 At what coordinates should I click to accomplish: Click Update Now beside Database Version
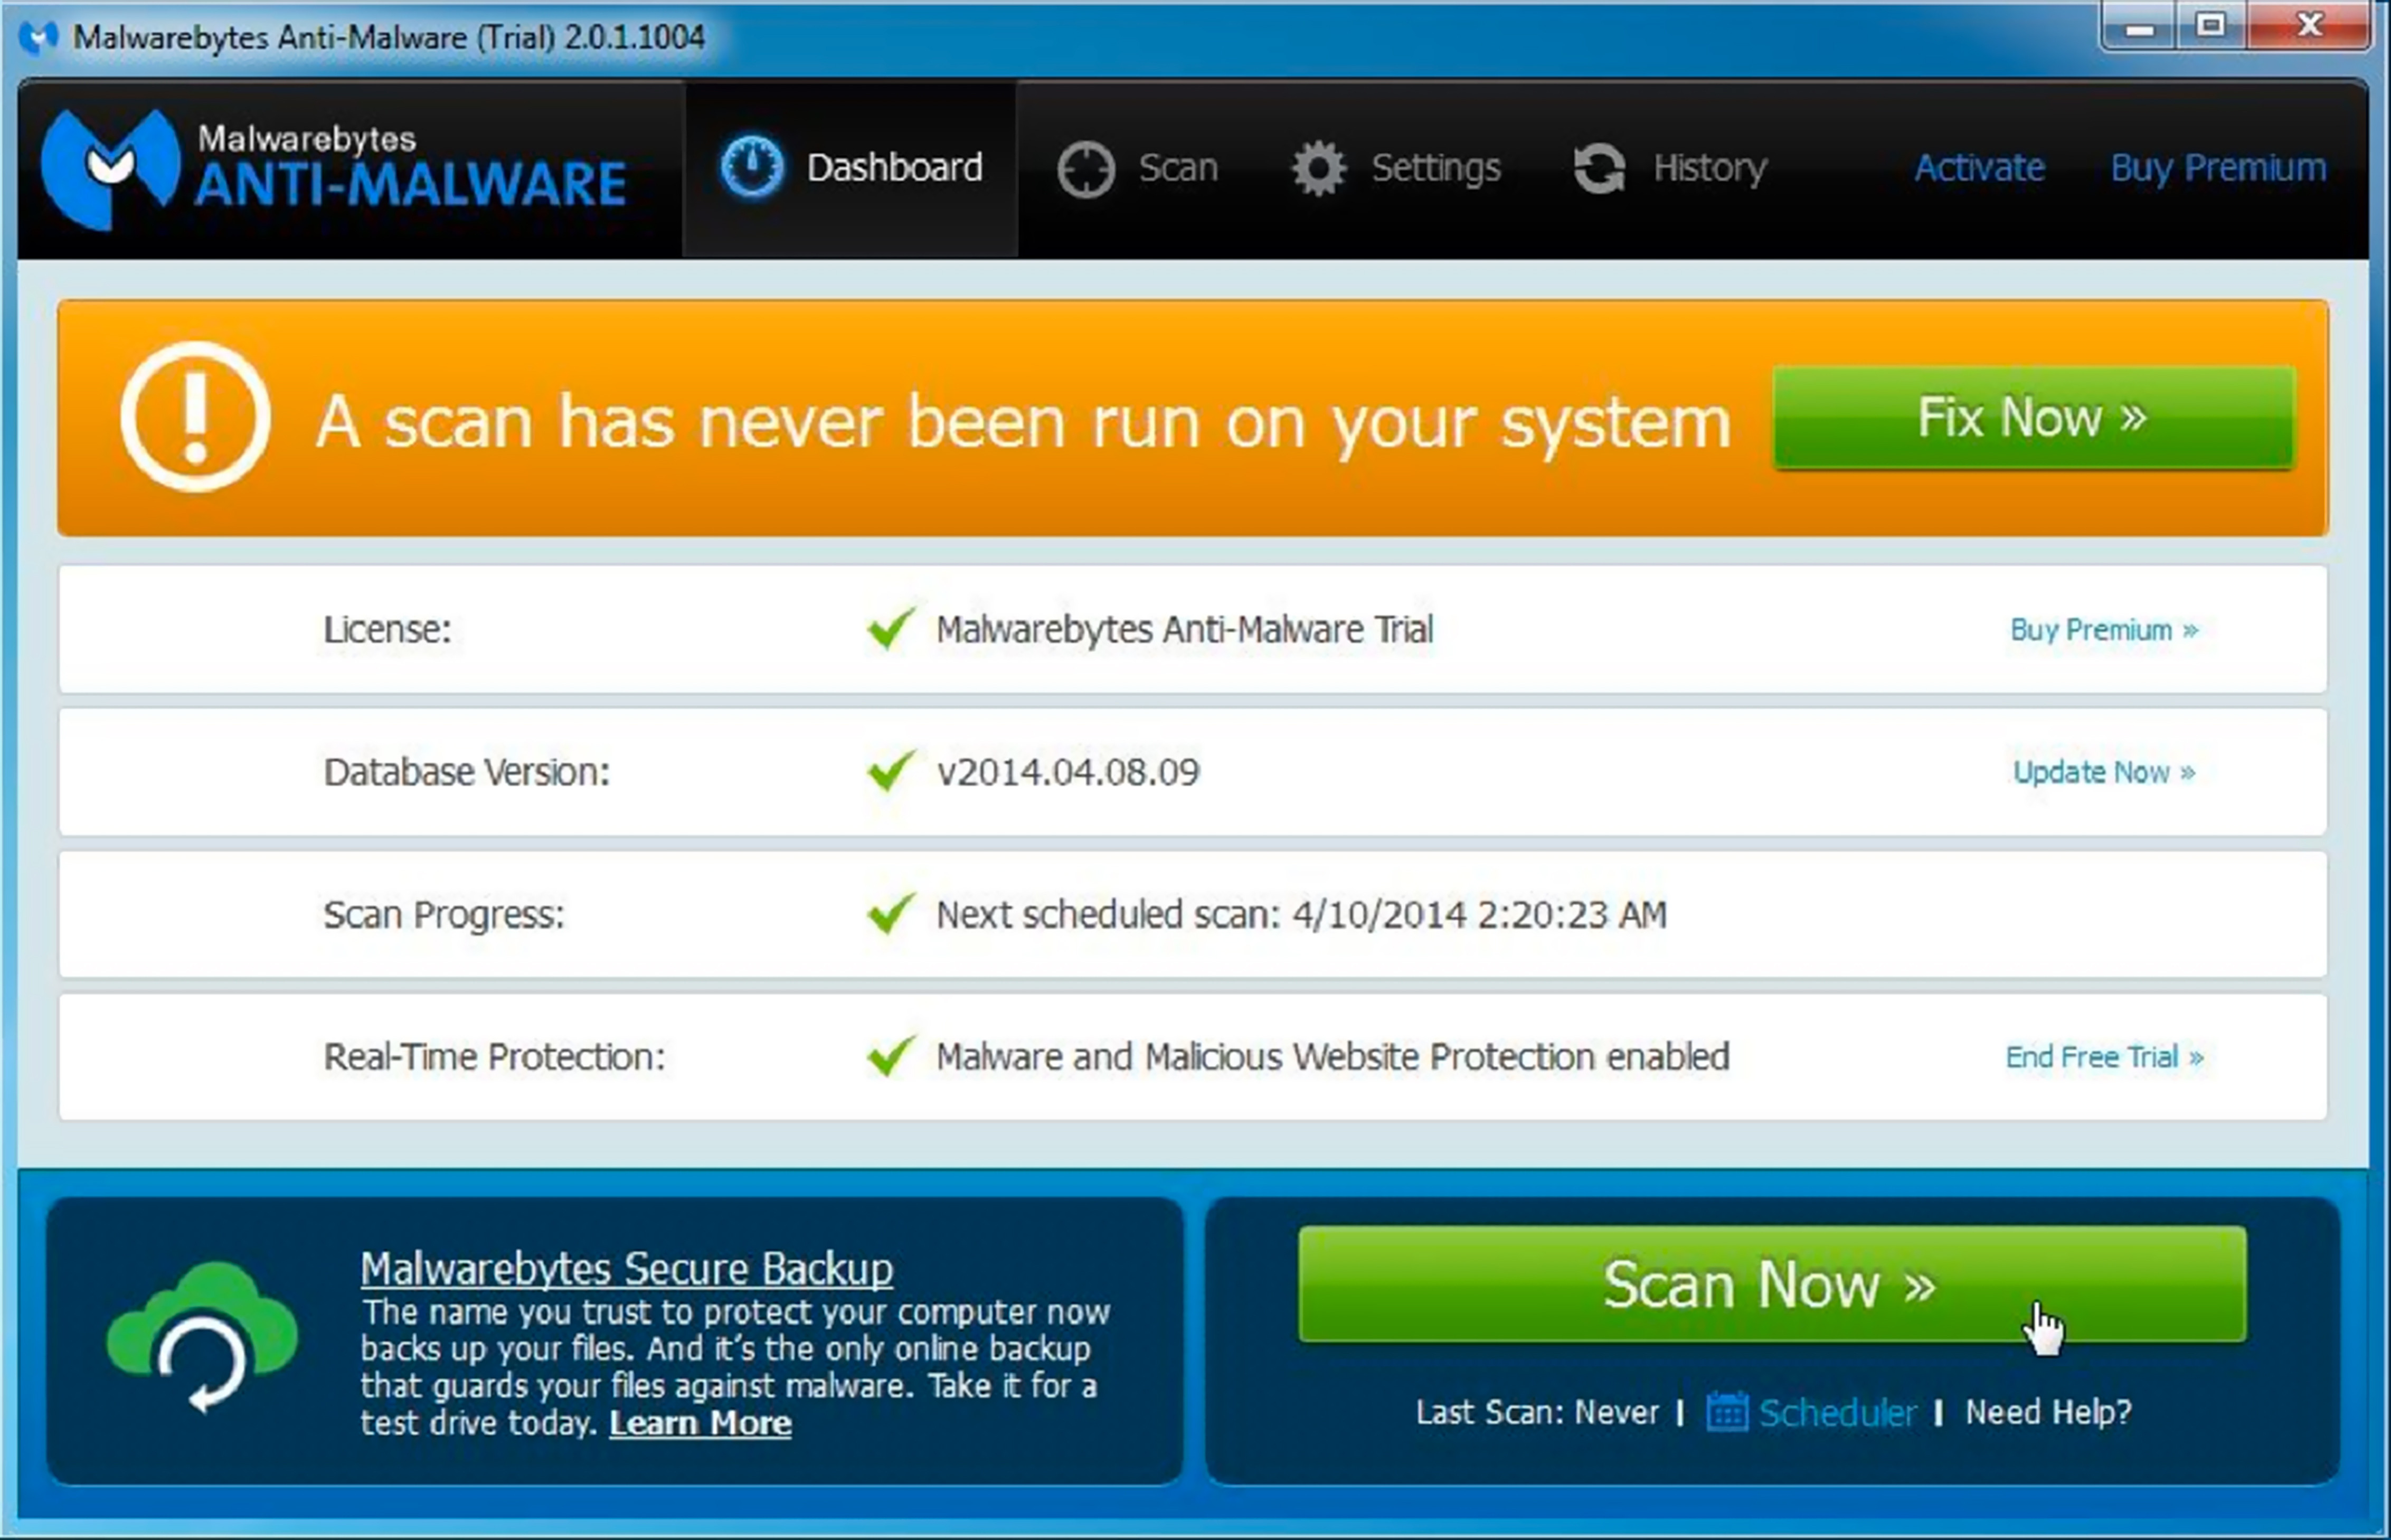2103,772
